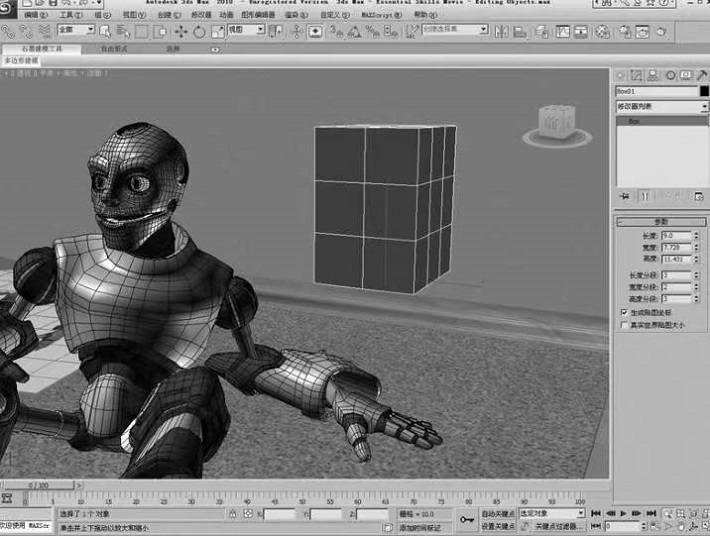Open the 视图 reference coordinate dropdown

pos(245,31)
